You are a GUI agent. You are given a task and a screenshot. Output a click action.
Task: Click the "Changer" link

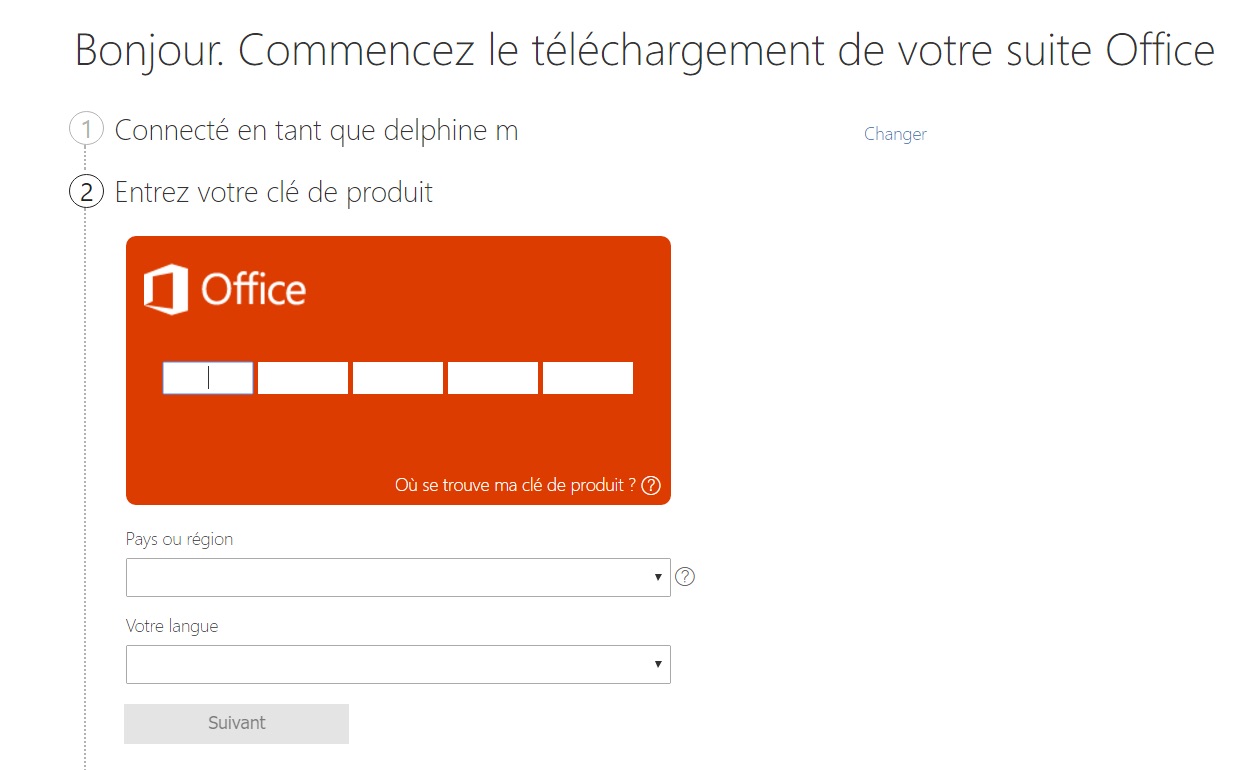[895, 134]
